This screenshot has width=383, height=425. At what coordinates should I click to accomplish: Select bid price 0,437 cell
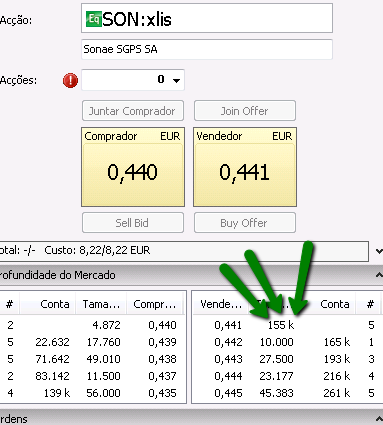click(x=162, y=376)
